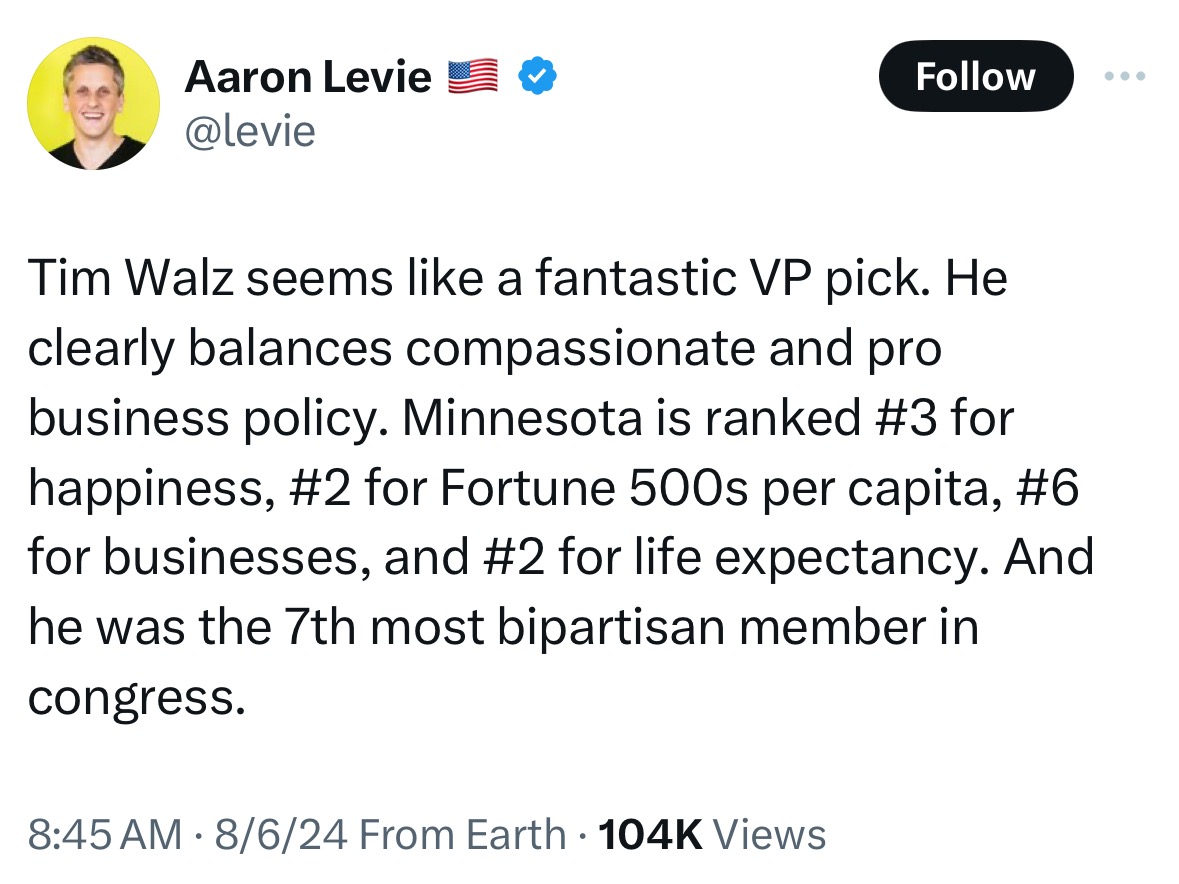Click the blue verified checkmark badge
Image resolution: width=1179 pixels, height=884 pixels.
click(538, 76)
